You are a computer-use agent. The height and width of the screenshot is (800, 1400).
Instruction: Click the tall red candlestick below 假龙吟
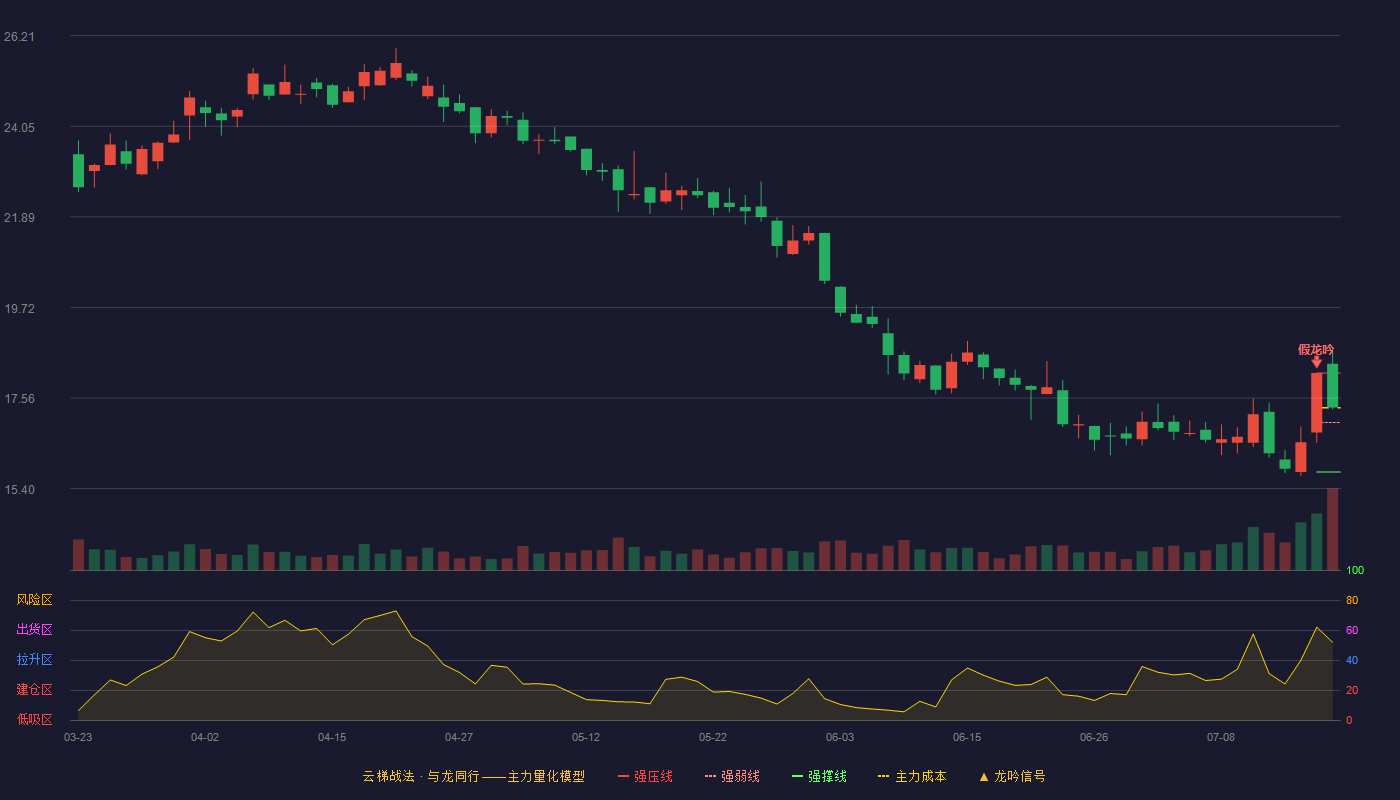(x=1317, y=403)
